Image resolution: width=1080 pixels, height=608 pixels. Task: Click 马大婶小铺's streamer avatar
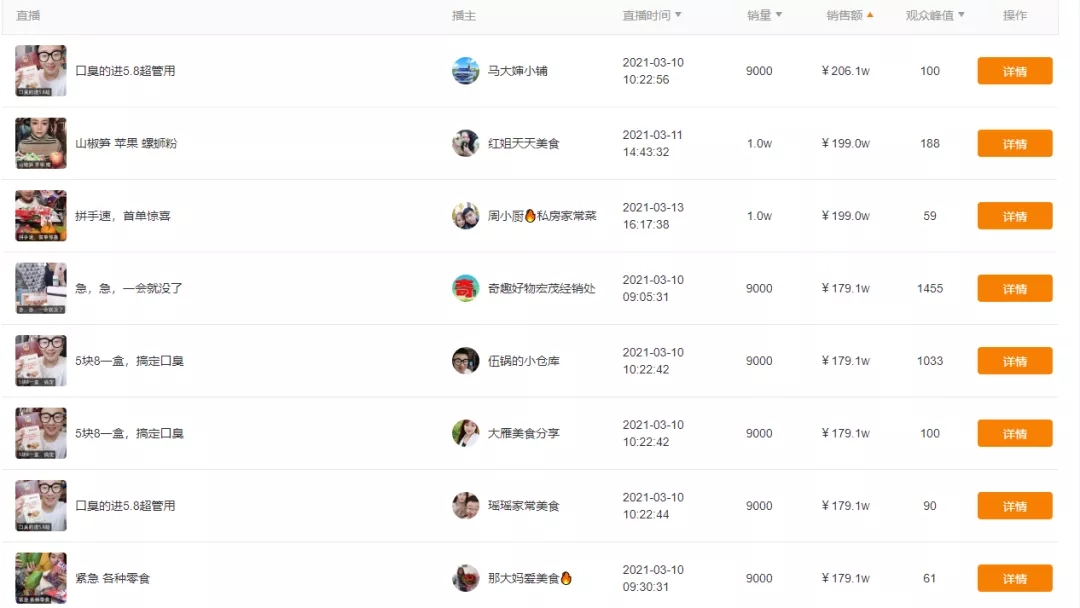coord(466,71)
